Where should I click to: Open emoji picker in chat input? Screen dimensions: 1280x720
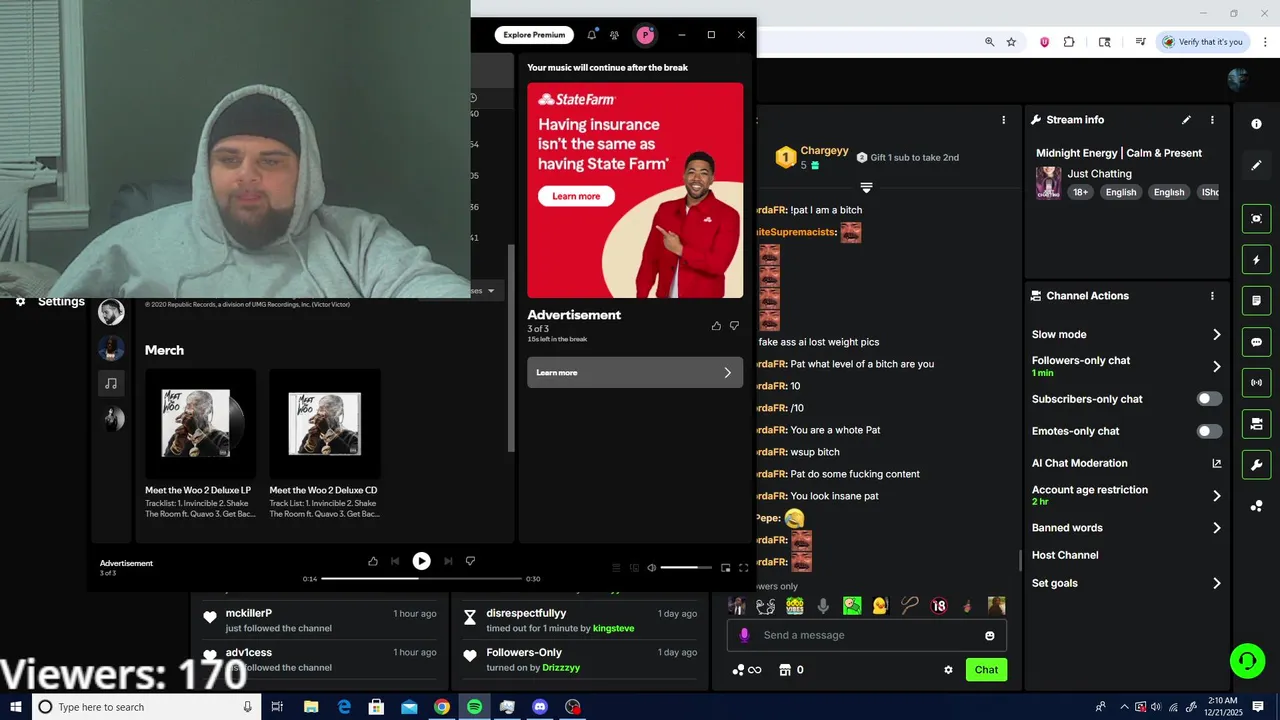point(990,636)
